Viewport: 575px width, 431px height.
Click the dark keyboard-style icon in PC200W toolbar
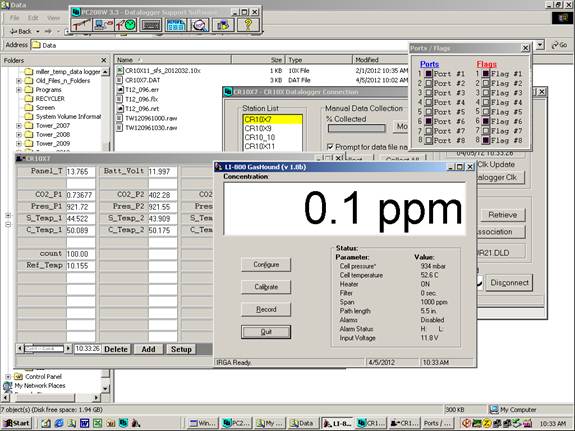(x=151, y=25)
